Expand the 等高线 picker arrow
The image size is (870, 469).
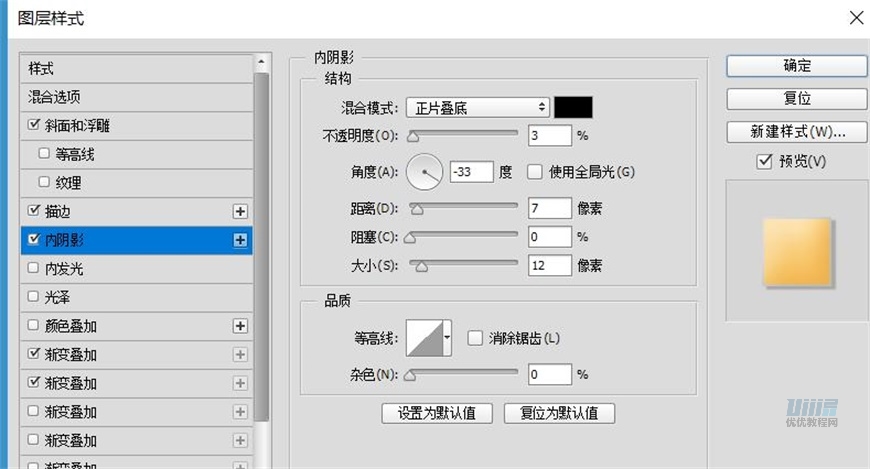447,338
